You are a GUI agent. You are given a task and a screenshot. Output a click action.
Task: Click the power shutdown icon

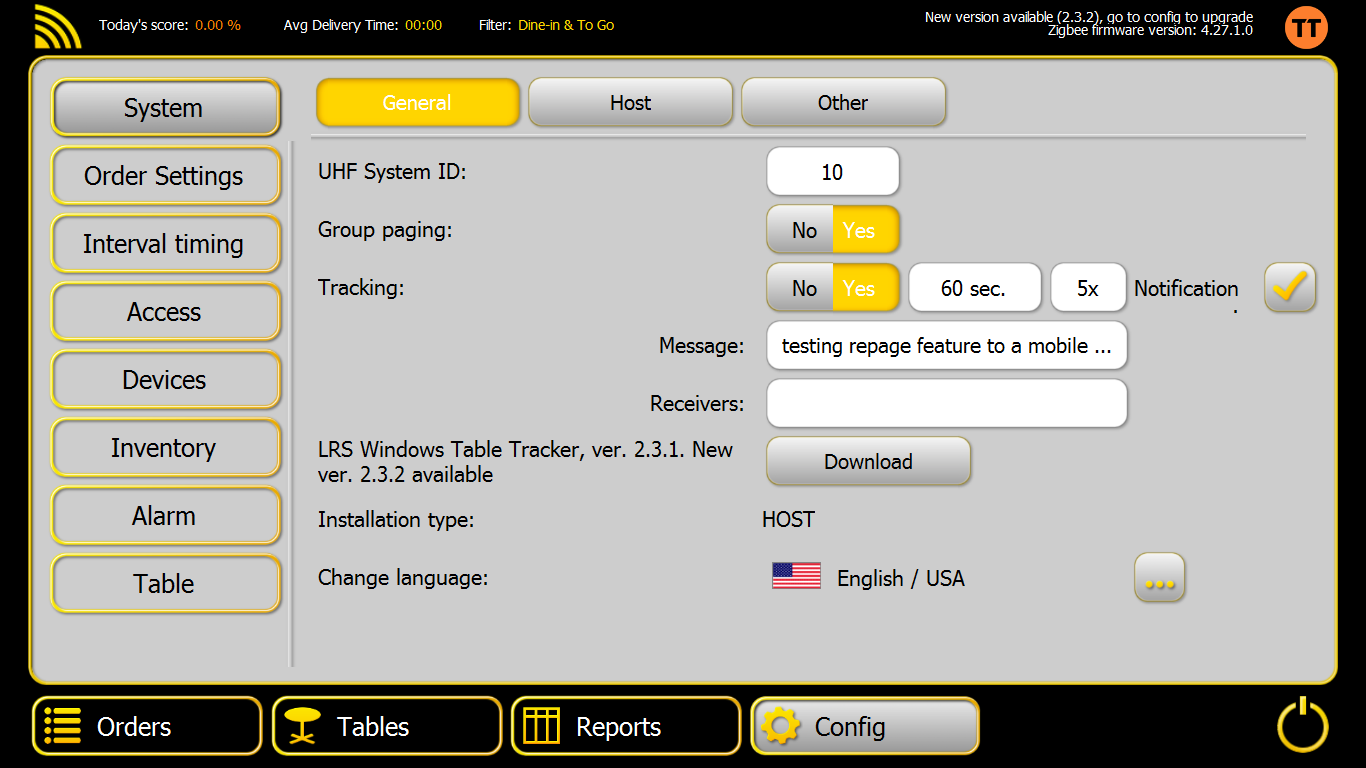coord(1302,725)
